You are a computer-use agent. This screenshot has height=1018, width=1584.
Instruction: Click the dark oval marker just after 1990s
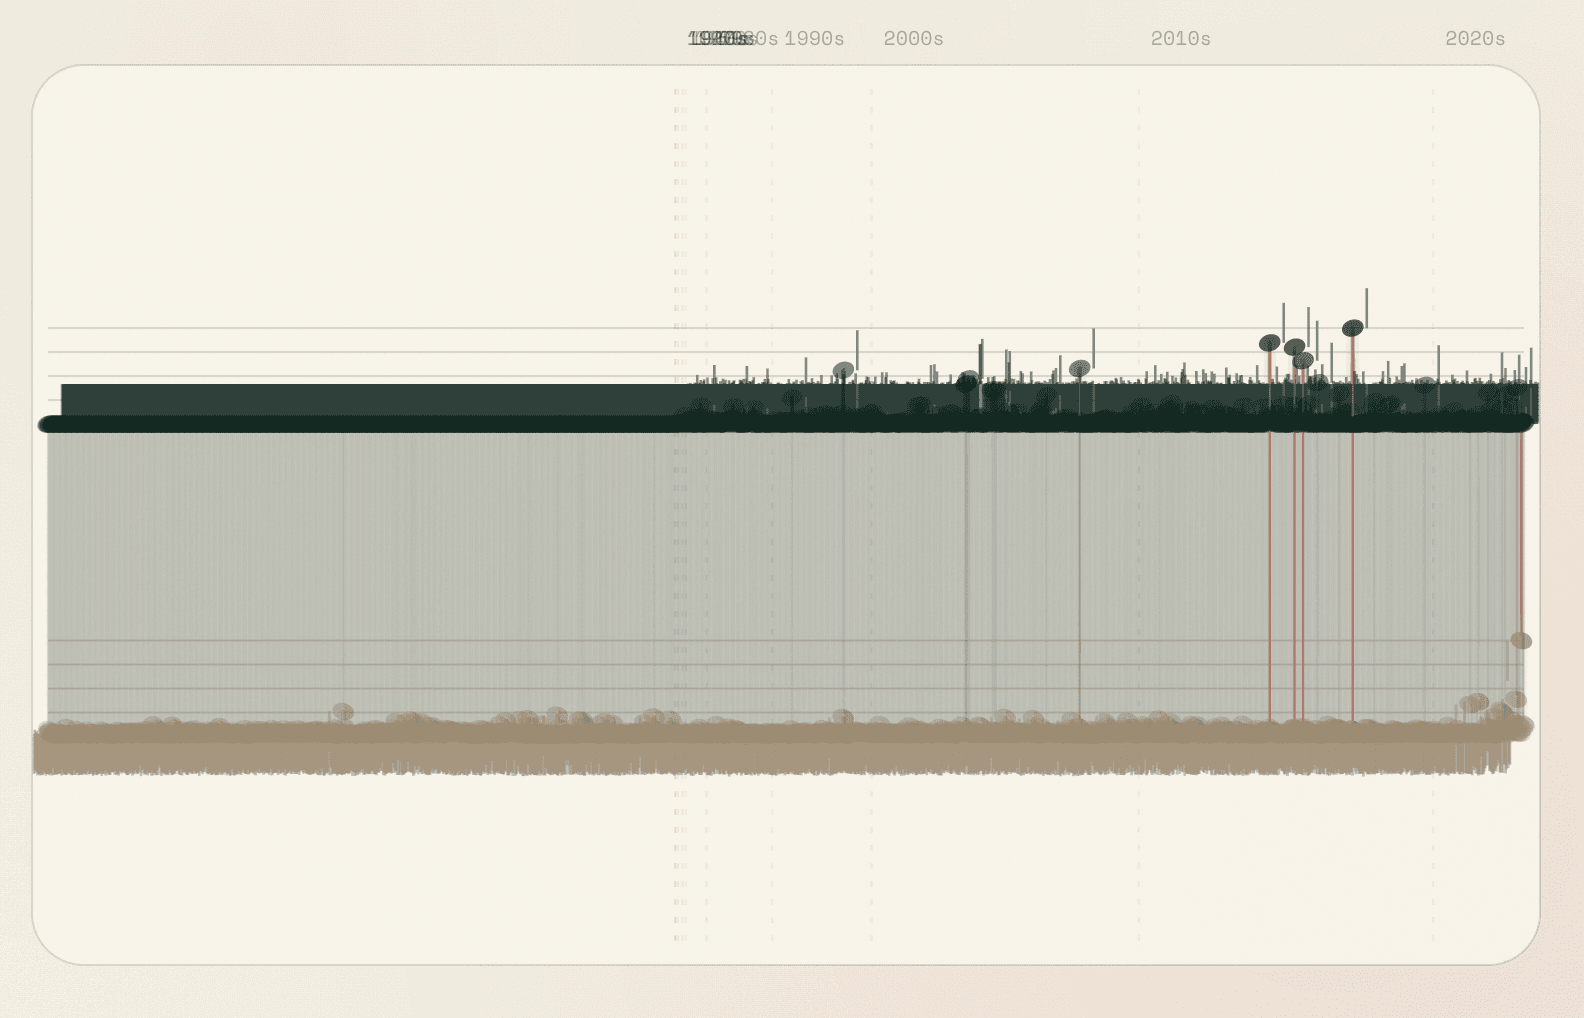tap(843, 371)
